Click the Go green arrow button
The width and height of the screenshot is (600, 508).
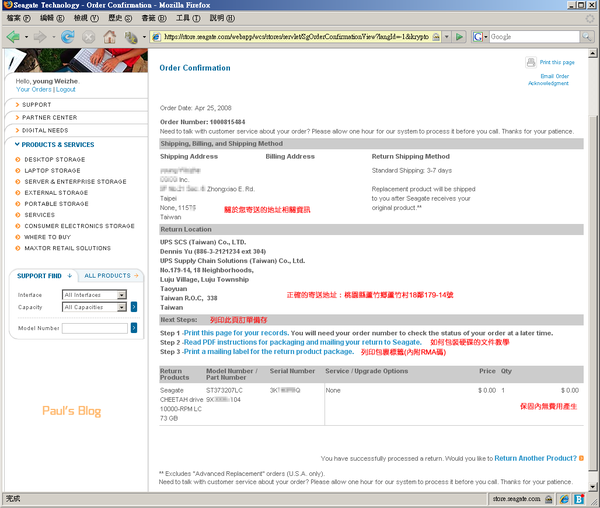pyautogui.click(x=459, y=37)
